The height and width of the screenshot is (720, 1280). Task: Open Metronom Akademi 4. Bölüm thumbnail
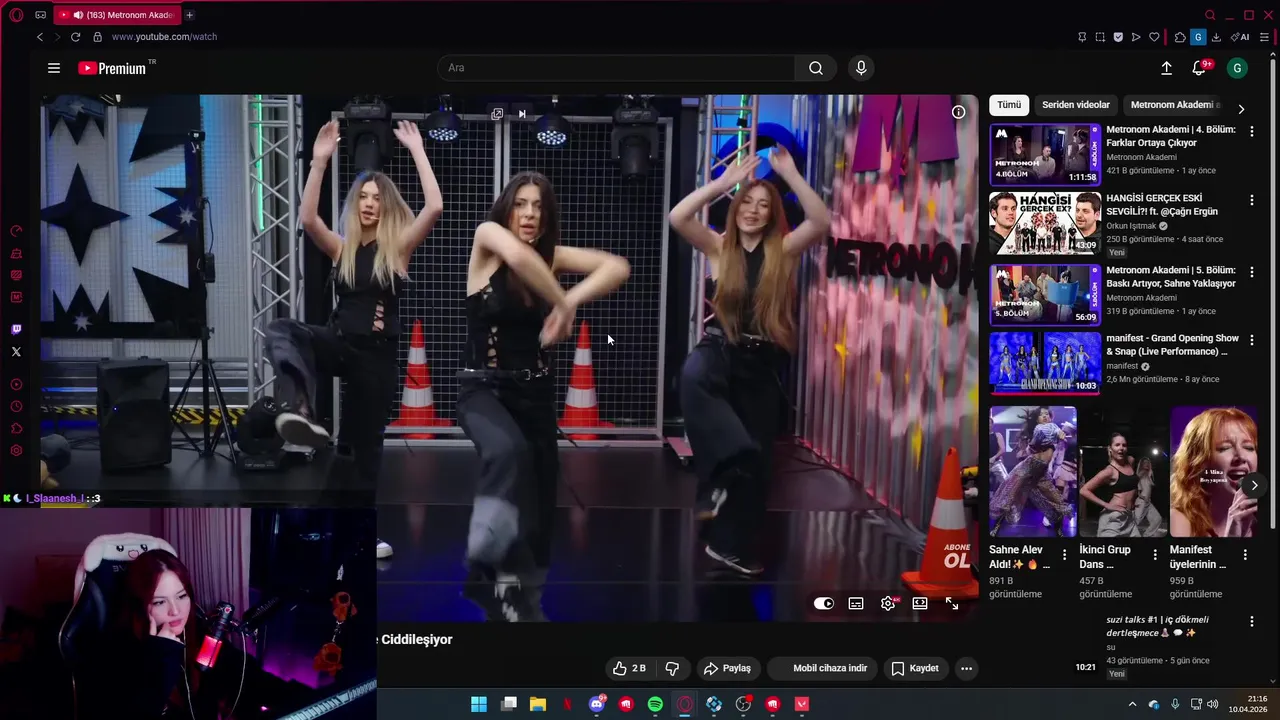tap(1045, 154)
